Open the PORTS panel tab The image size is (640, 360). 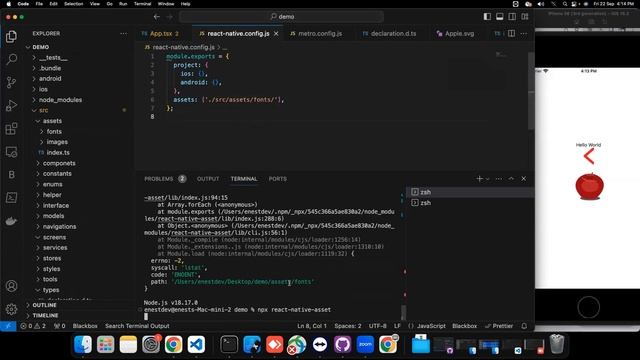pos(278,179)
